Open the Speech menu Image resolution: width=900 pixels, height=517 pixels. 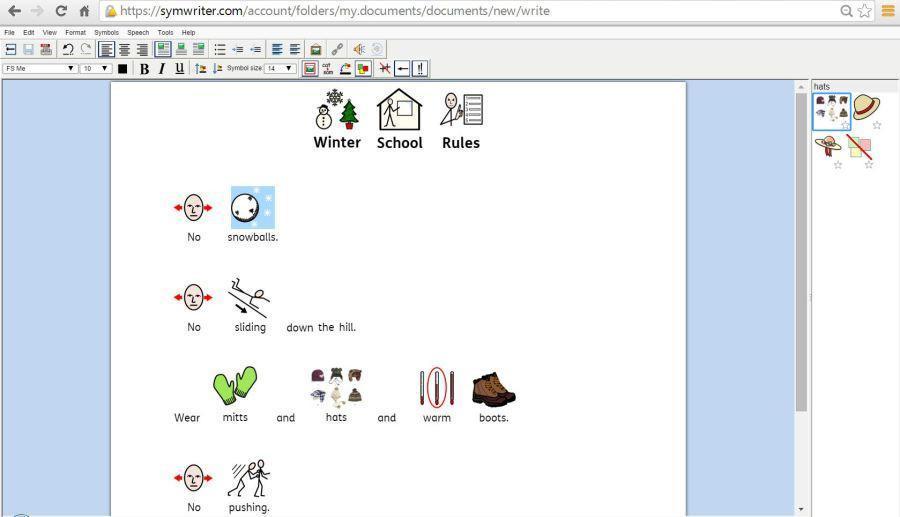(138, 32)
